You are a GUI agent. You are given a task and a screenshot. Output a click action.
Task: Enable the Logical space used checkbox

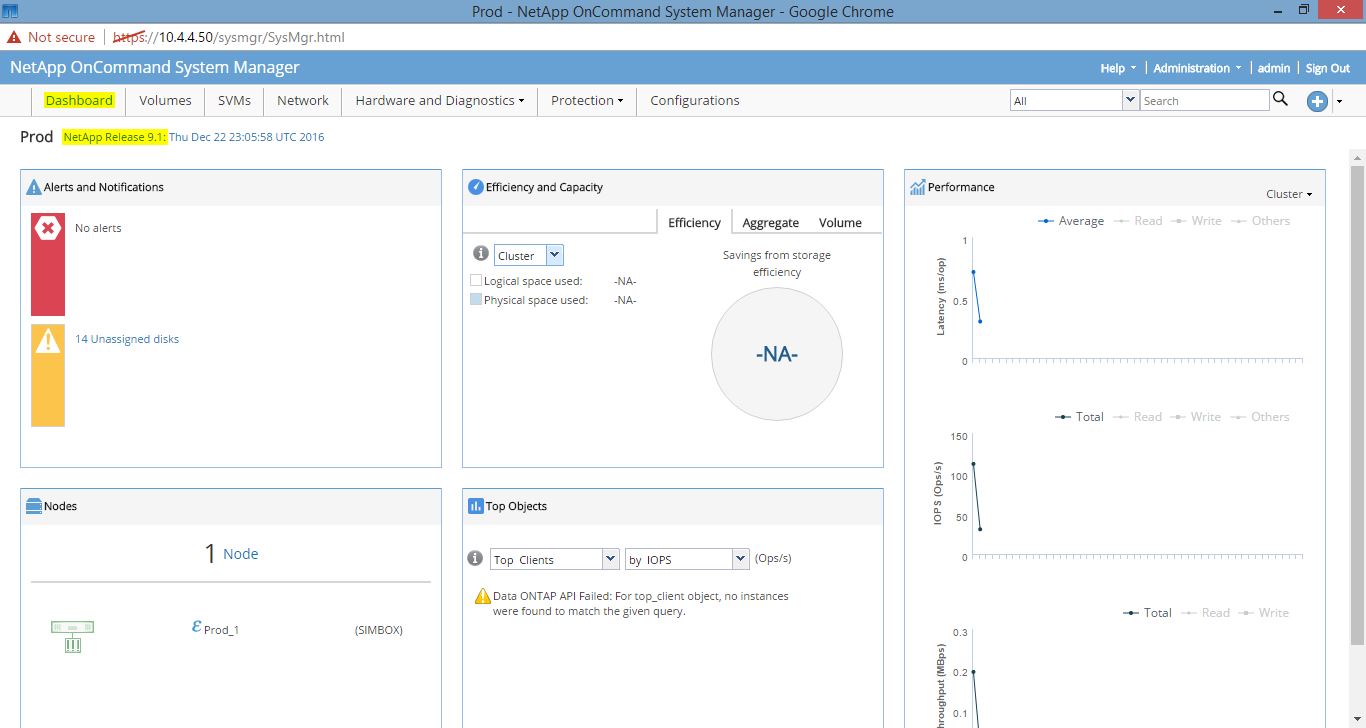pyautogui.click(x=476, y=280)
